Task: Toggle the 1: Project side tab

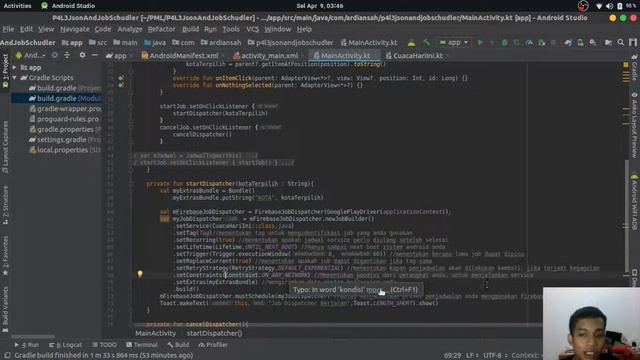Action: click(5, 71)
